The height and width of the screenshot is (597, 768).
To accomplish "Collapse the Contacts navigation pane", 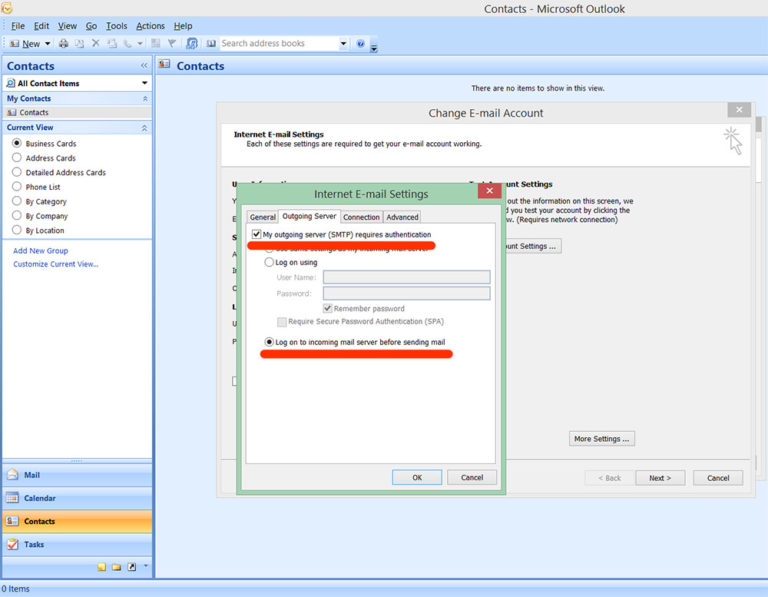I will point(144,66).
